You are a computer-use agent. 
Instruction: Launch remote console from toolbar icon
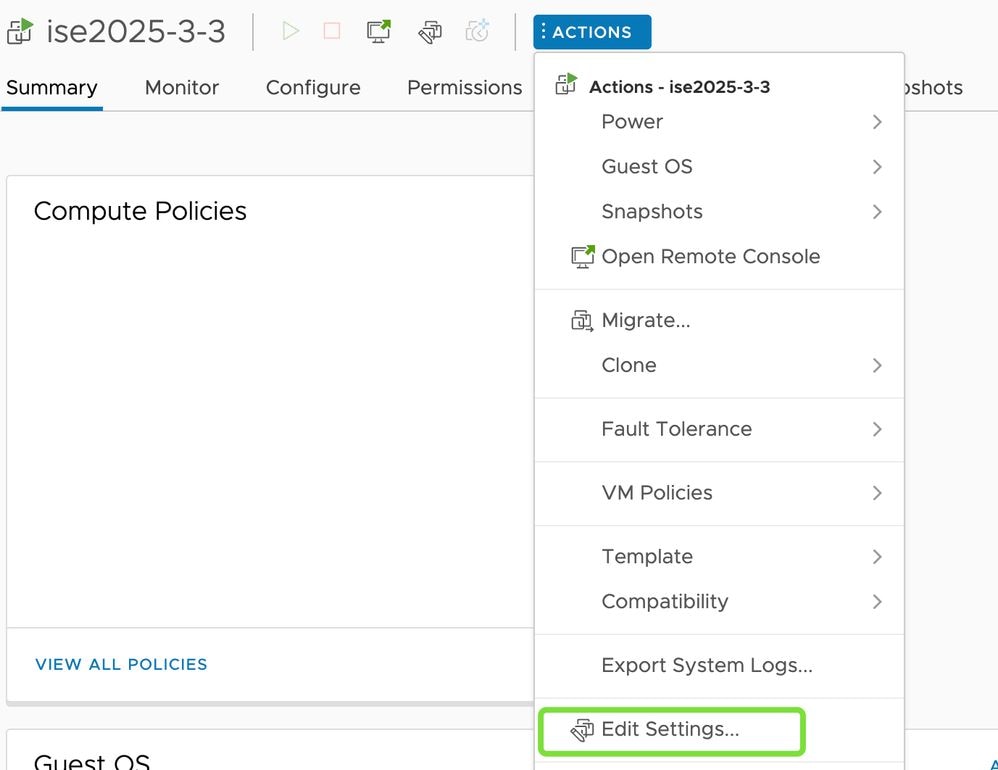coord(379,32)
